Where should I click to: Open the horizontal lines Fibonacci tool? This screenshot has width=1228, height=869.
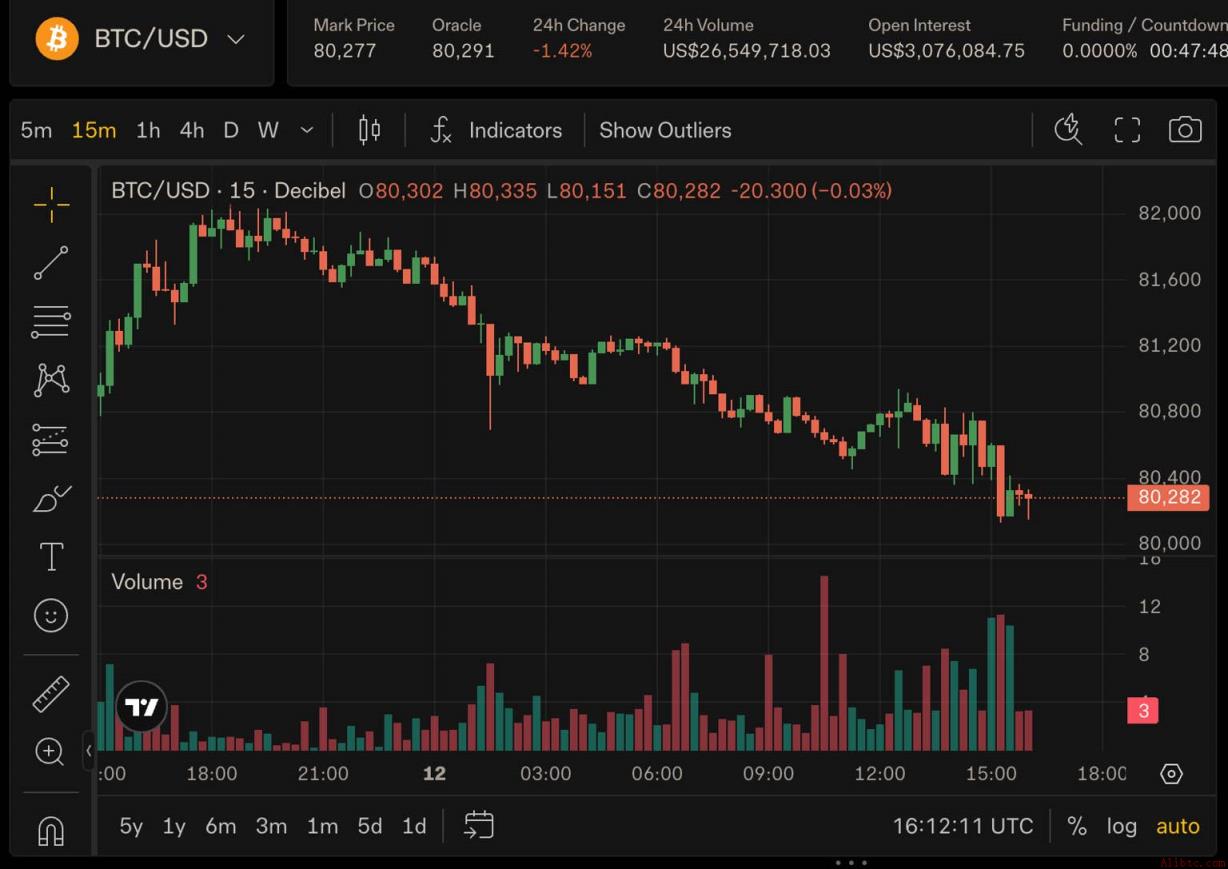click(51, 322)
